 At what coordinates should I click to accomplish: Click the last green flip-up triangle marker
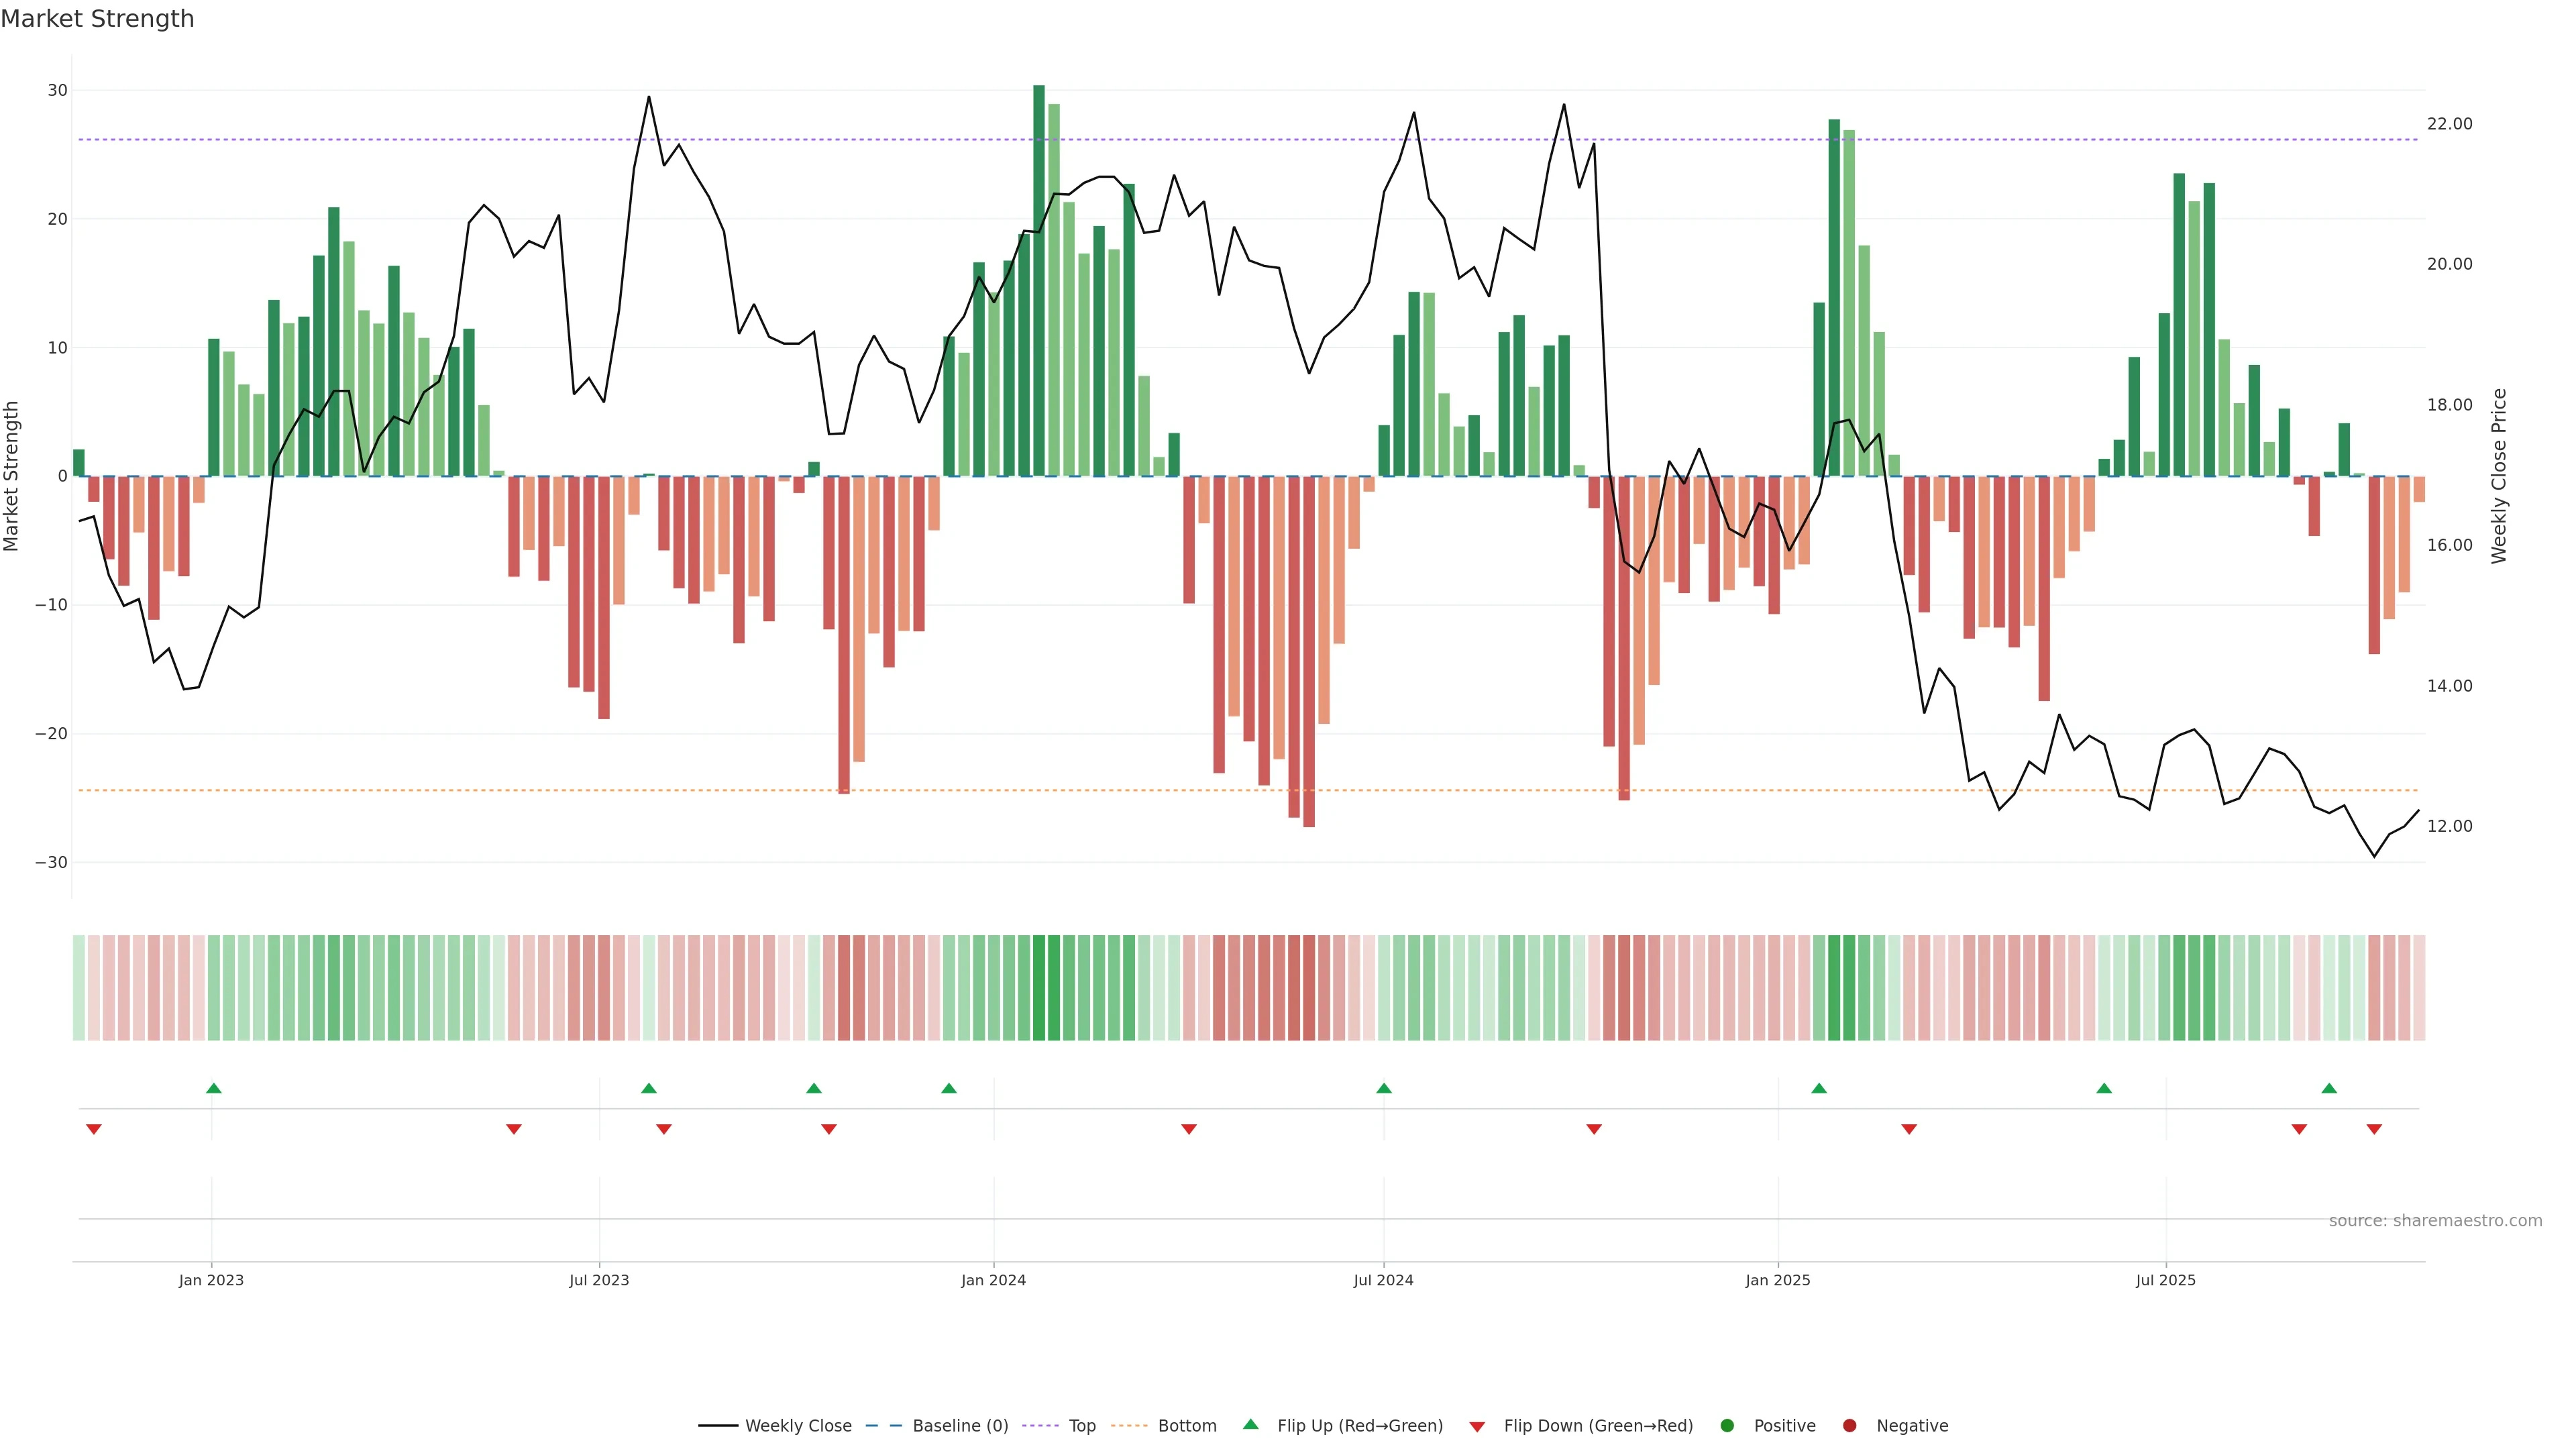2329,1088
